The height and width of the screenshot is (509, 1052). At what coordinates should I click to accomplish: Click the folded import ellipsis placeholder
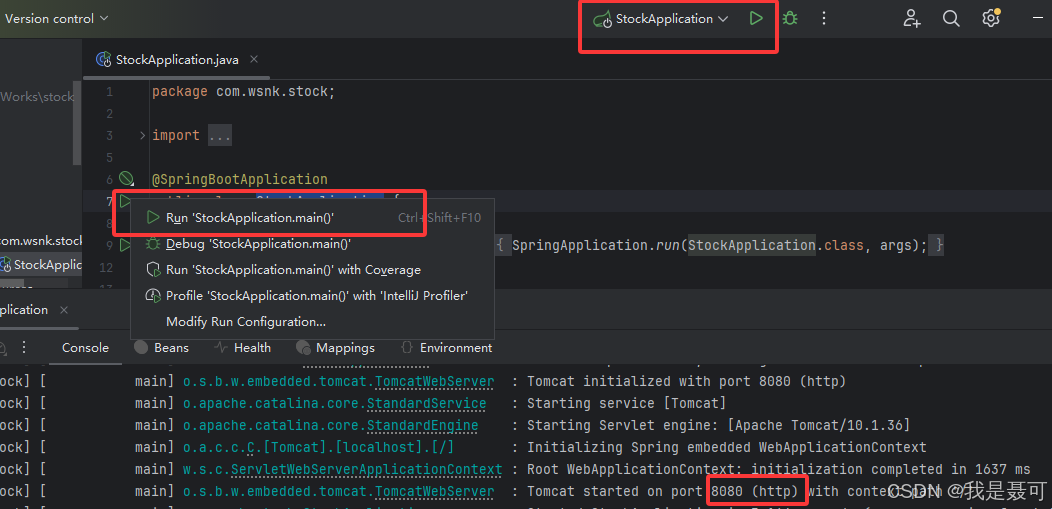click(219, 136)
